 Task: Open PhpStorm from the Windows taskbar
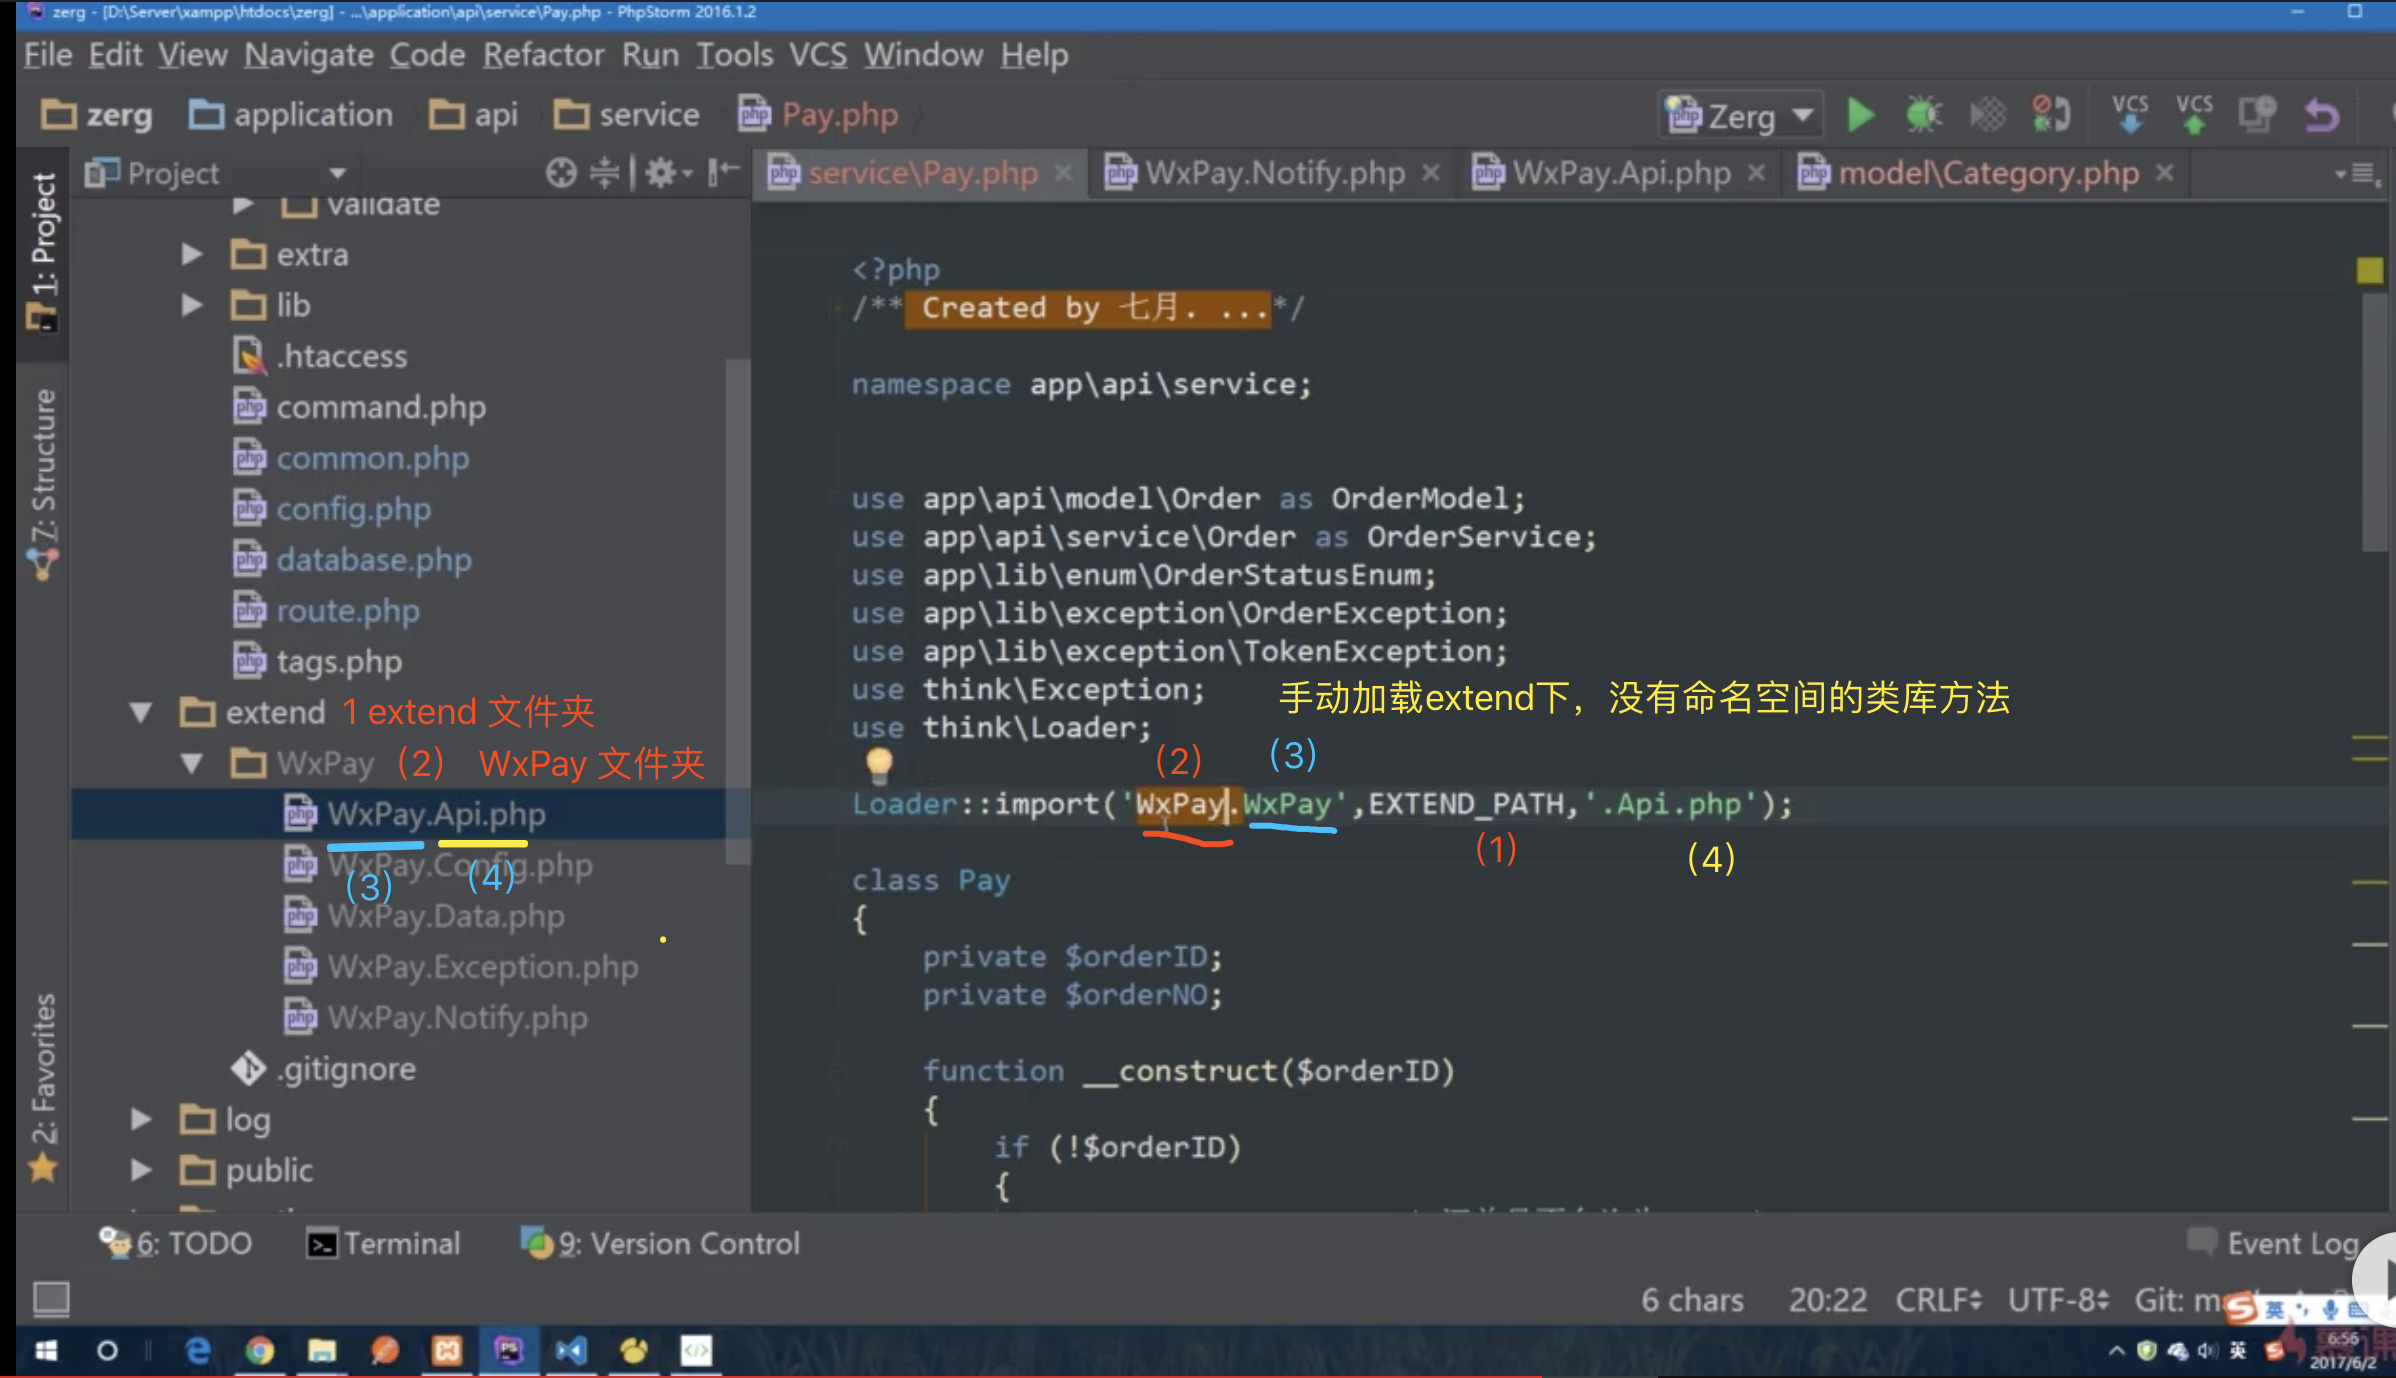[509, 1351]
